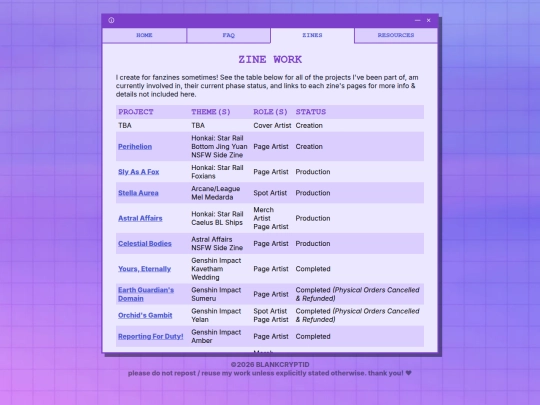Select the Merch Artist Page Artist role cell
Screen dimensions: 540x405
click(x=271, y=218)
